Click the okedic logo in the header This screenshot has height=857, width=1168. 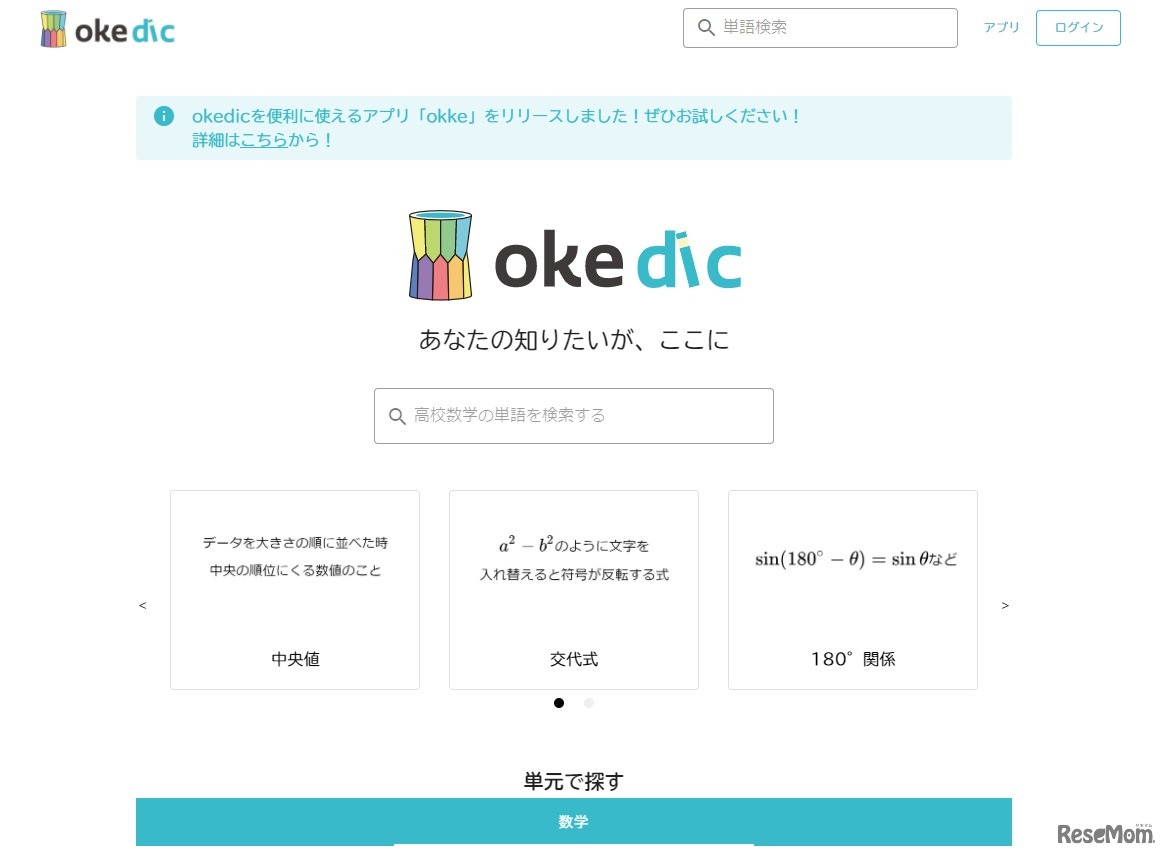[108, 29]
